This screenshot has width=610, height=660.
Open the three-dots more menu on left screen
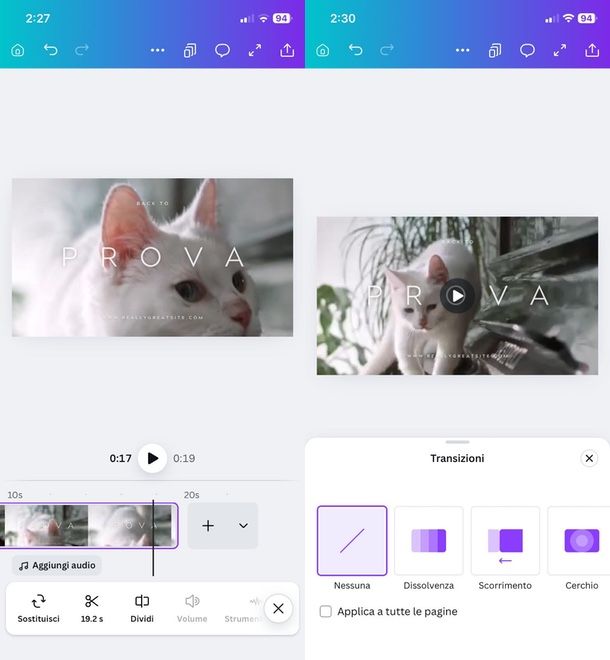point(157,50)
